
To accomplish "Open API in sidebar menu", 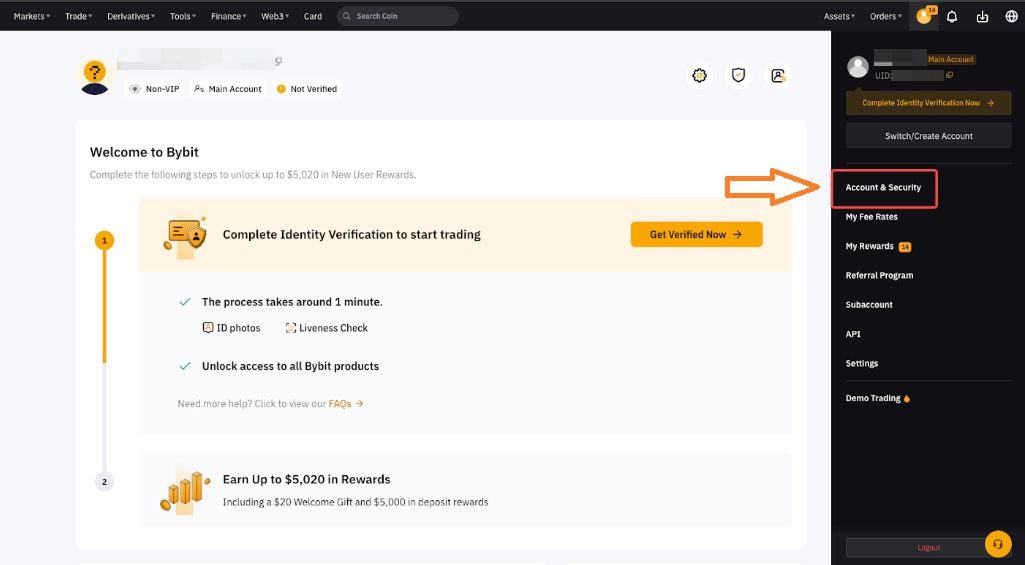I will pos(853,334).
